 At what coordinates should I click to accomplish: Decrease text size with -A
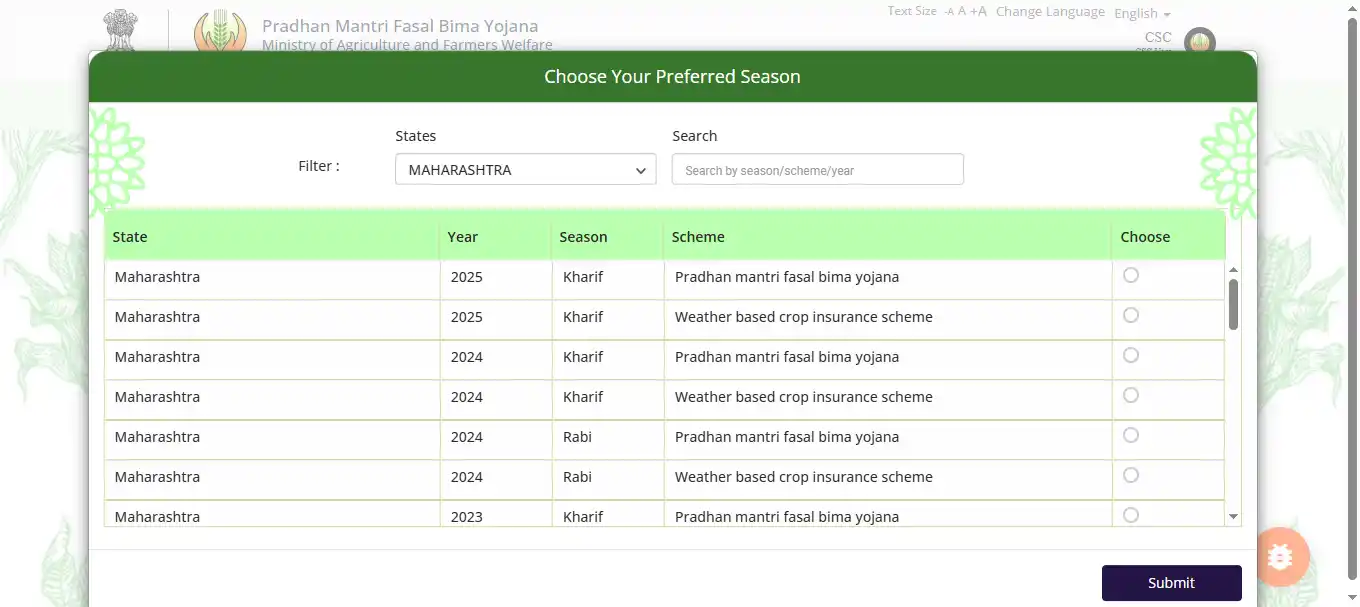pyautogui.click(x=949, y=12)
